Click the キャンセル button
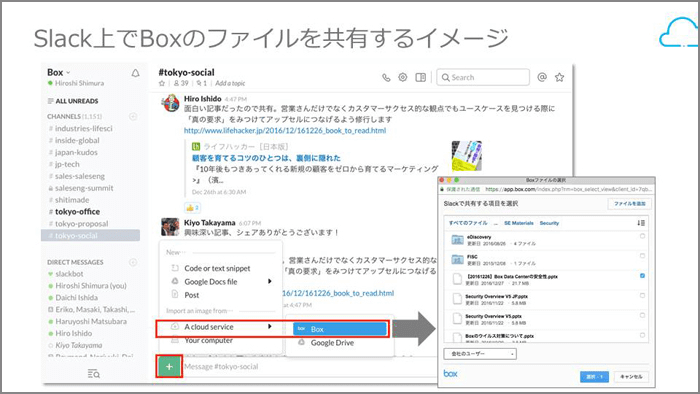This screenshot has height=394, width=700. click(631, 377)
